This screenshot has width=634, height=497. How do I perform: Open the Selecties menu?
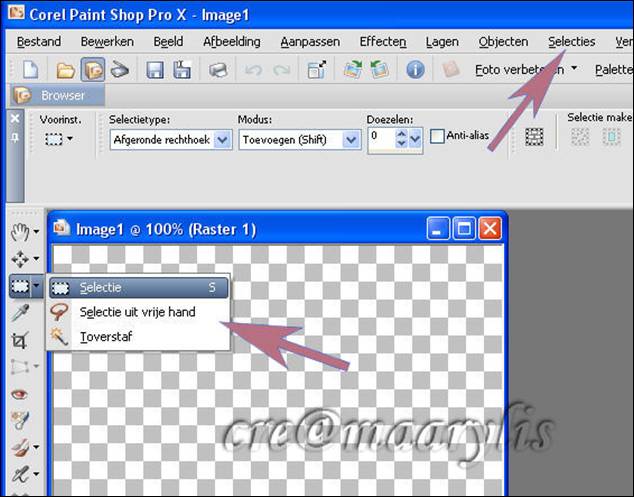(572, 42)
